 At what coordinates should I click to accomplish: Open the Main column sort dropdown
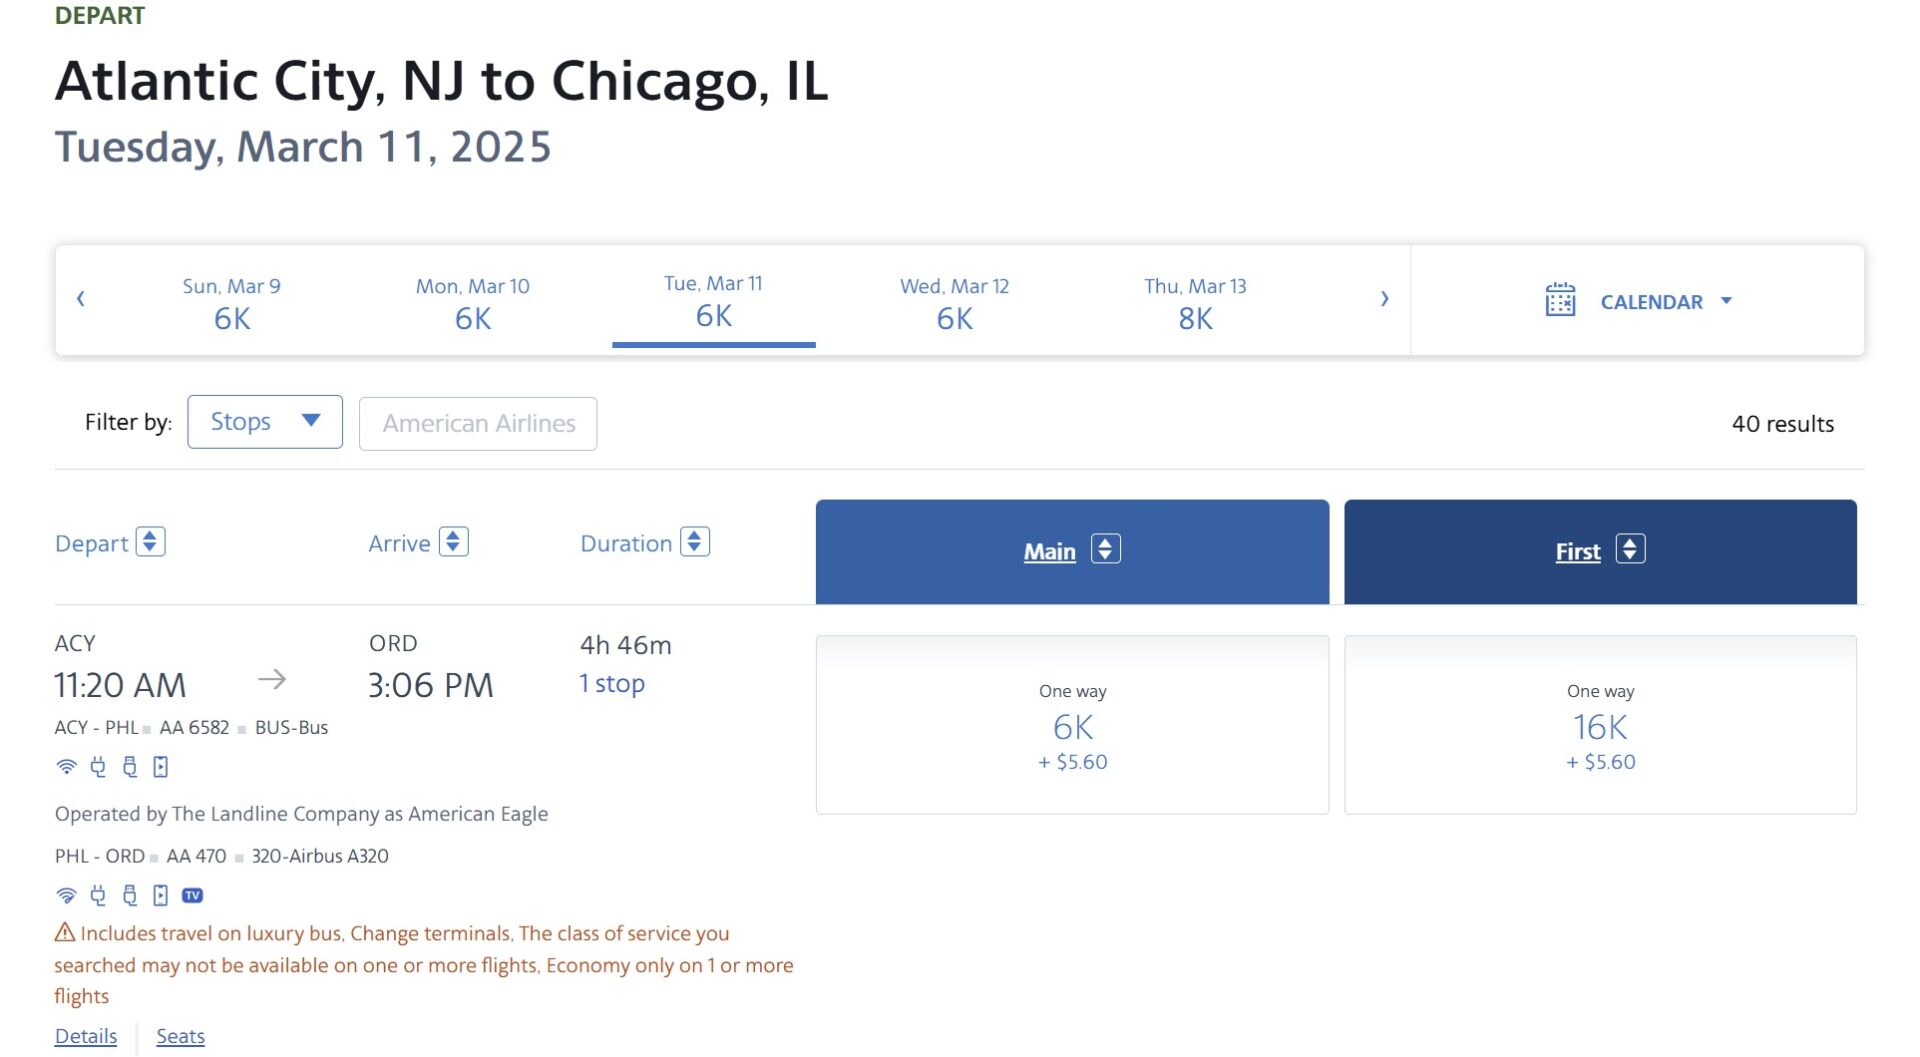(x=1105, y=549)
